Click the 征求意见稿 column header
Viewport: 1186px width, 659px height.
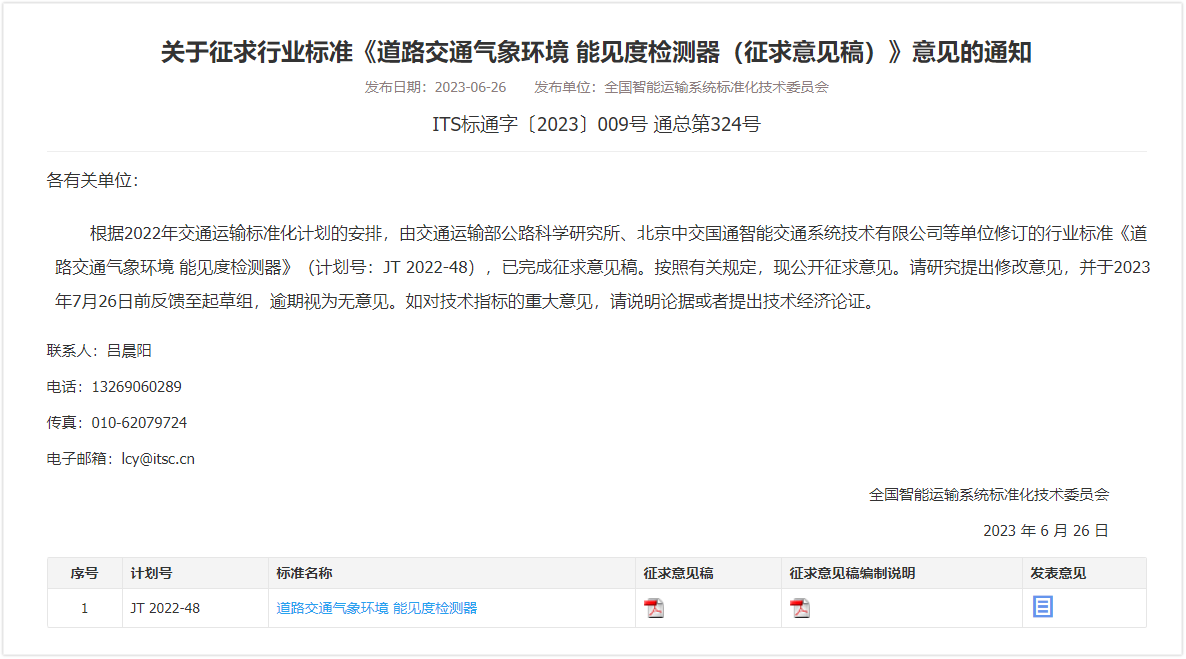708,574
